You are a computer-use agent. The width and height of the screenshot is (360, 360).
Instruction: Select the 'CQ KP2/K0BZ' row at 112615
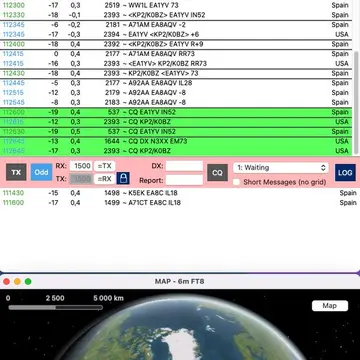(x=176, y=122)
